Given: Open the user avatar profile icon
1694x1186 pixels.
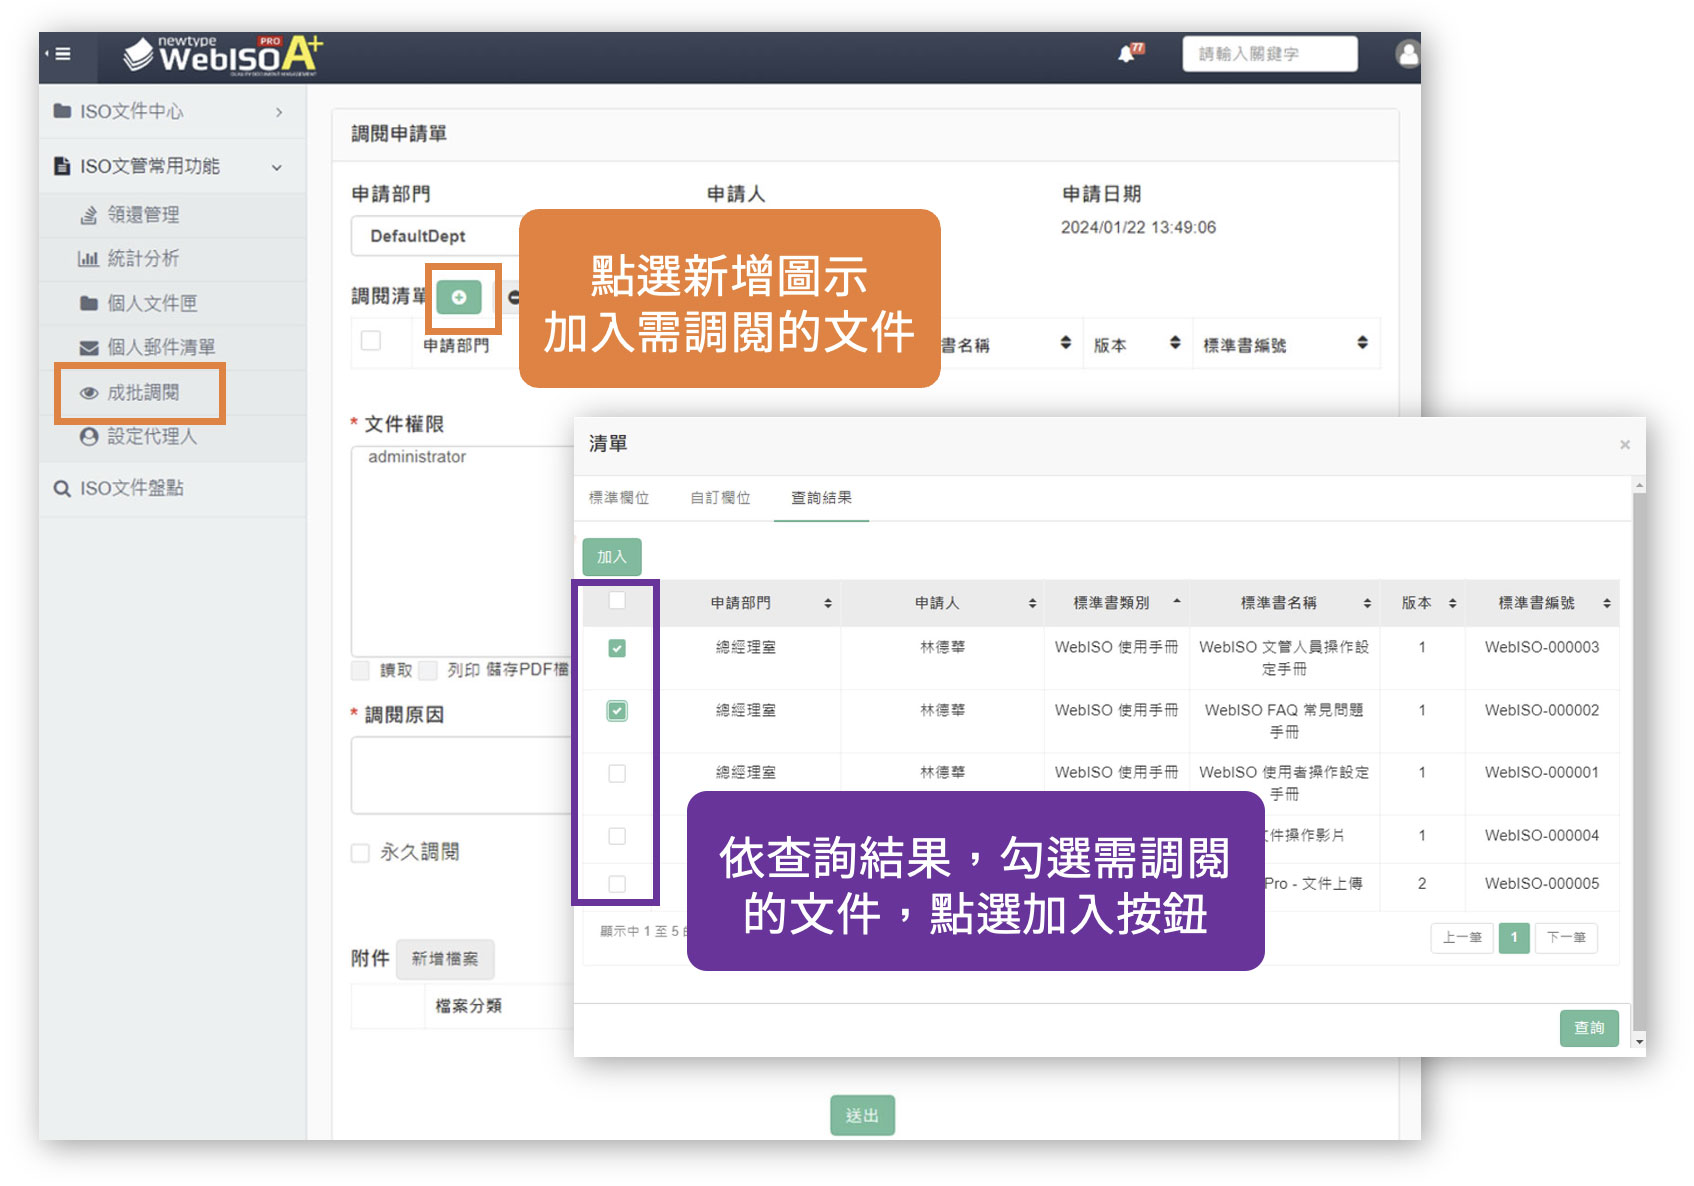Looking at the screenshot, I should pos(1407,54).
